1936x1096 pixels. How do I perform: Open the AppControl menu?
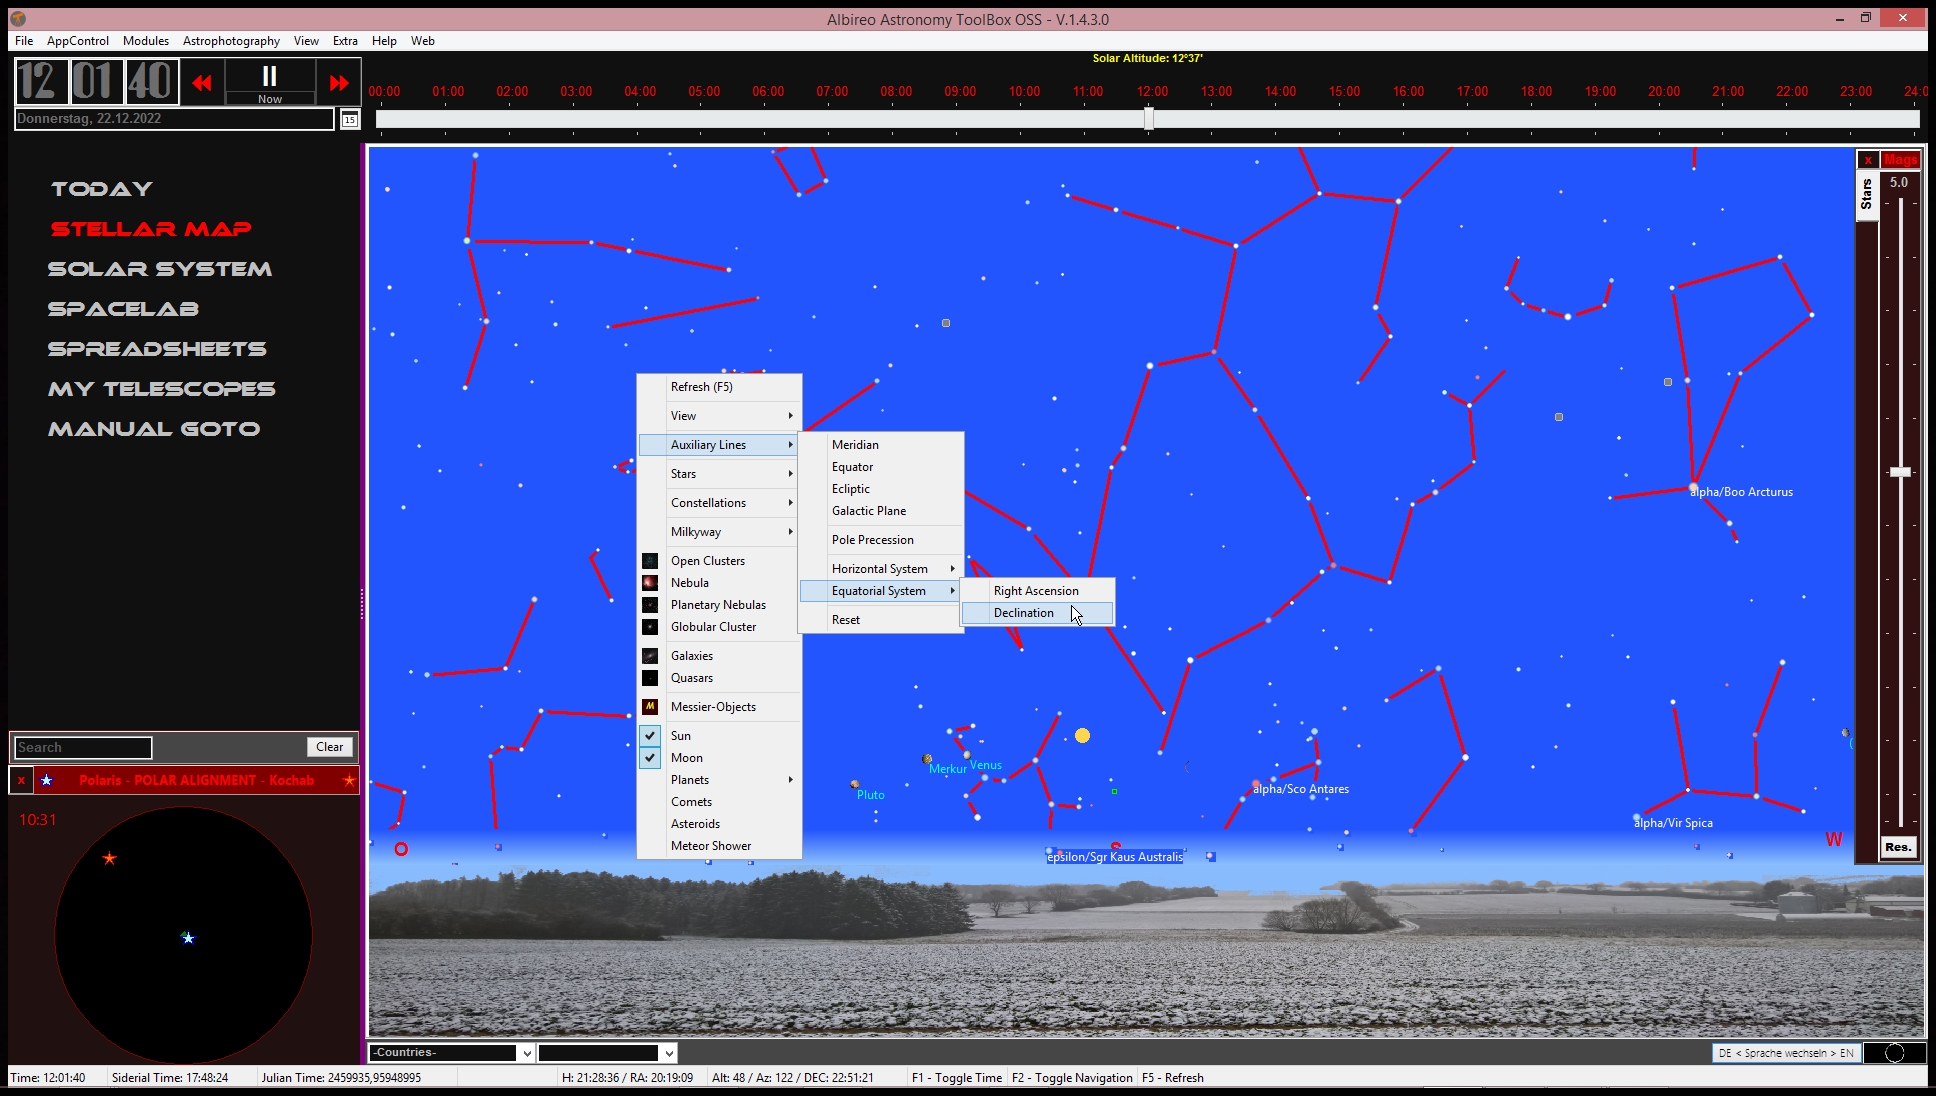point(78,41)
